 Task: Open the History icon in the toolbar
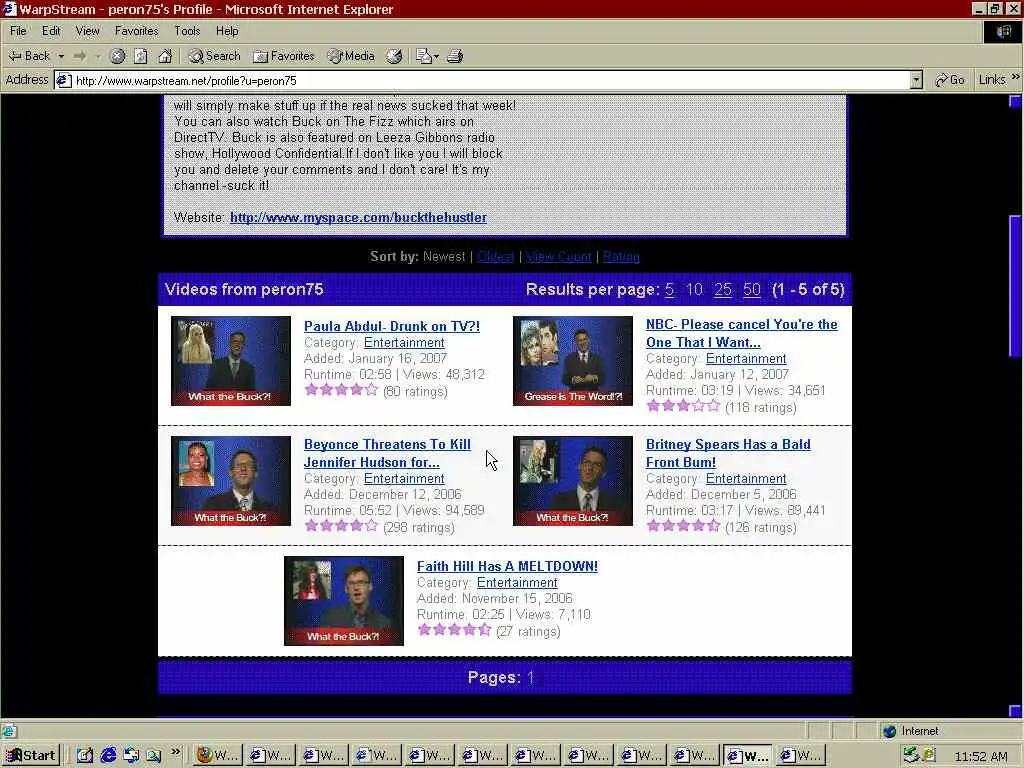point(394,56)
